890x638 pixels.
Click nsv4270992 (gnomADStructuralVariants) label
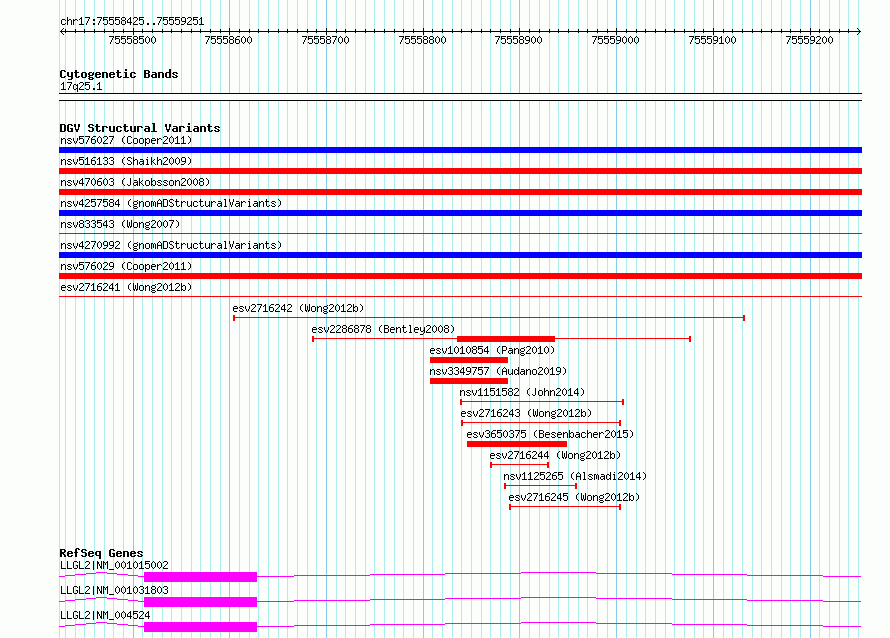[171, 245]
